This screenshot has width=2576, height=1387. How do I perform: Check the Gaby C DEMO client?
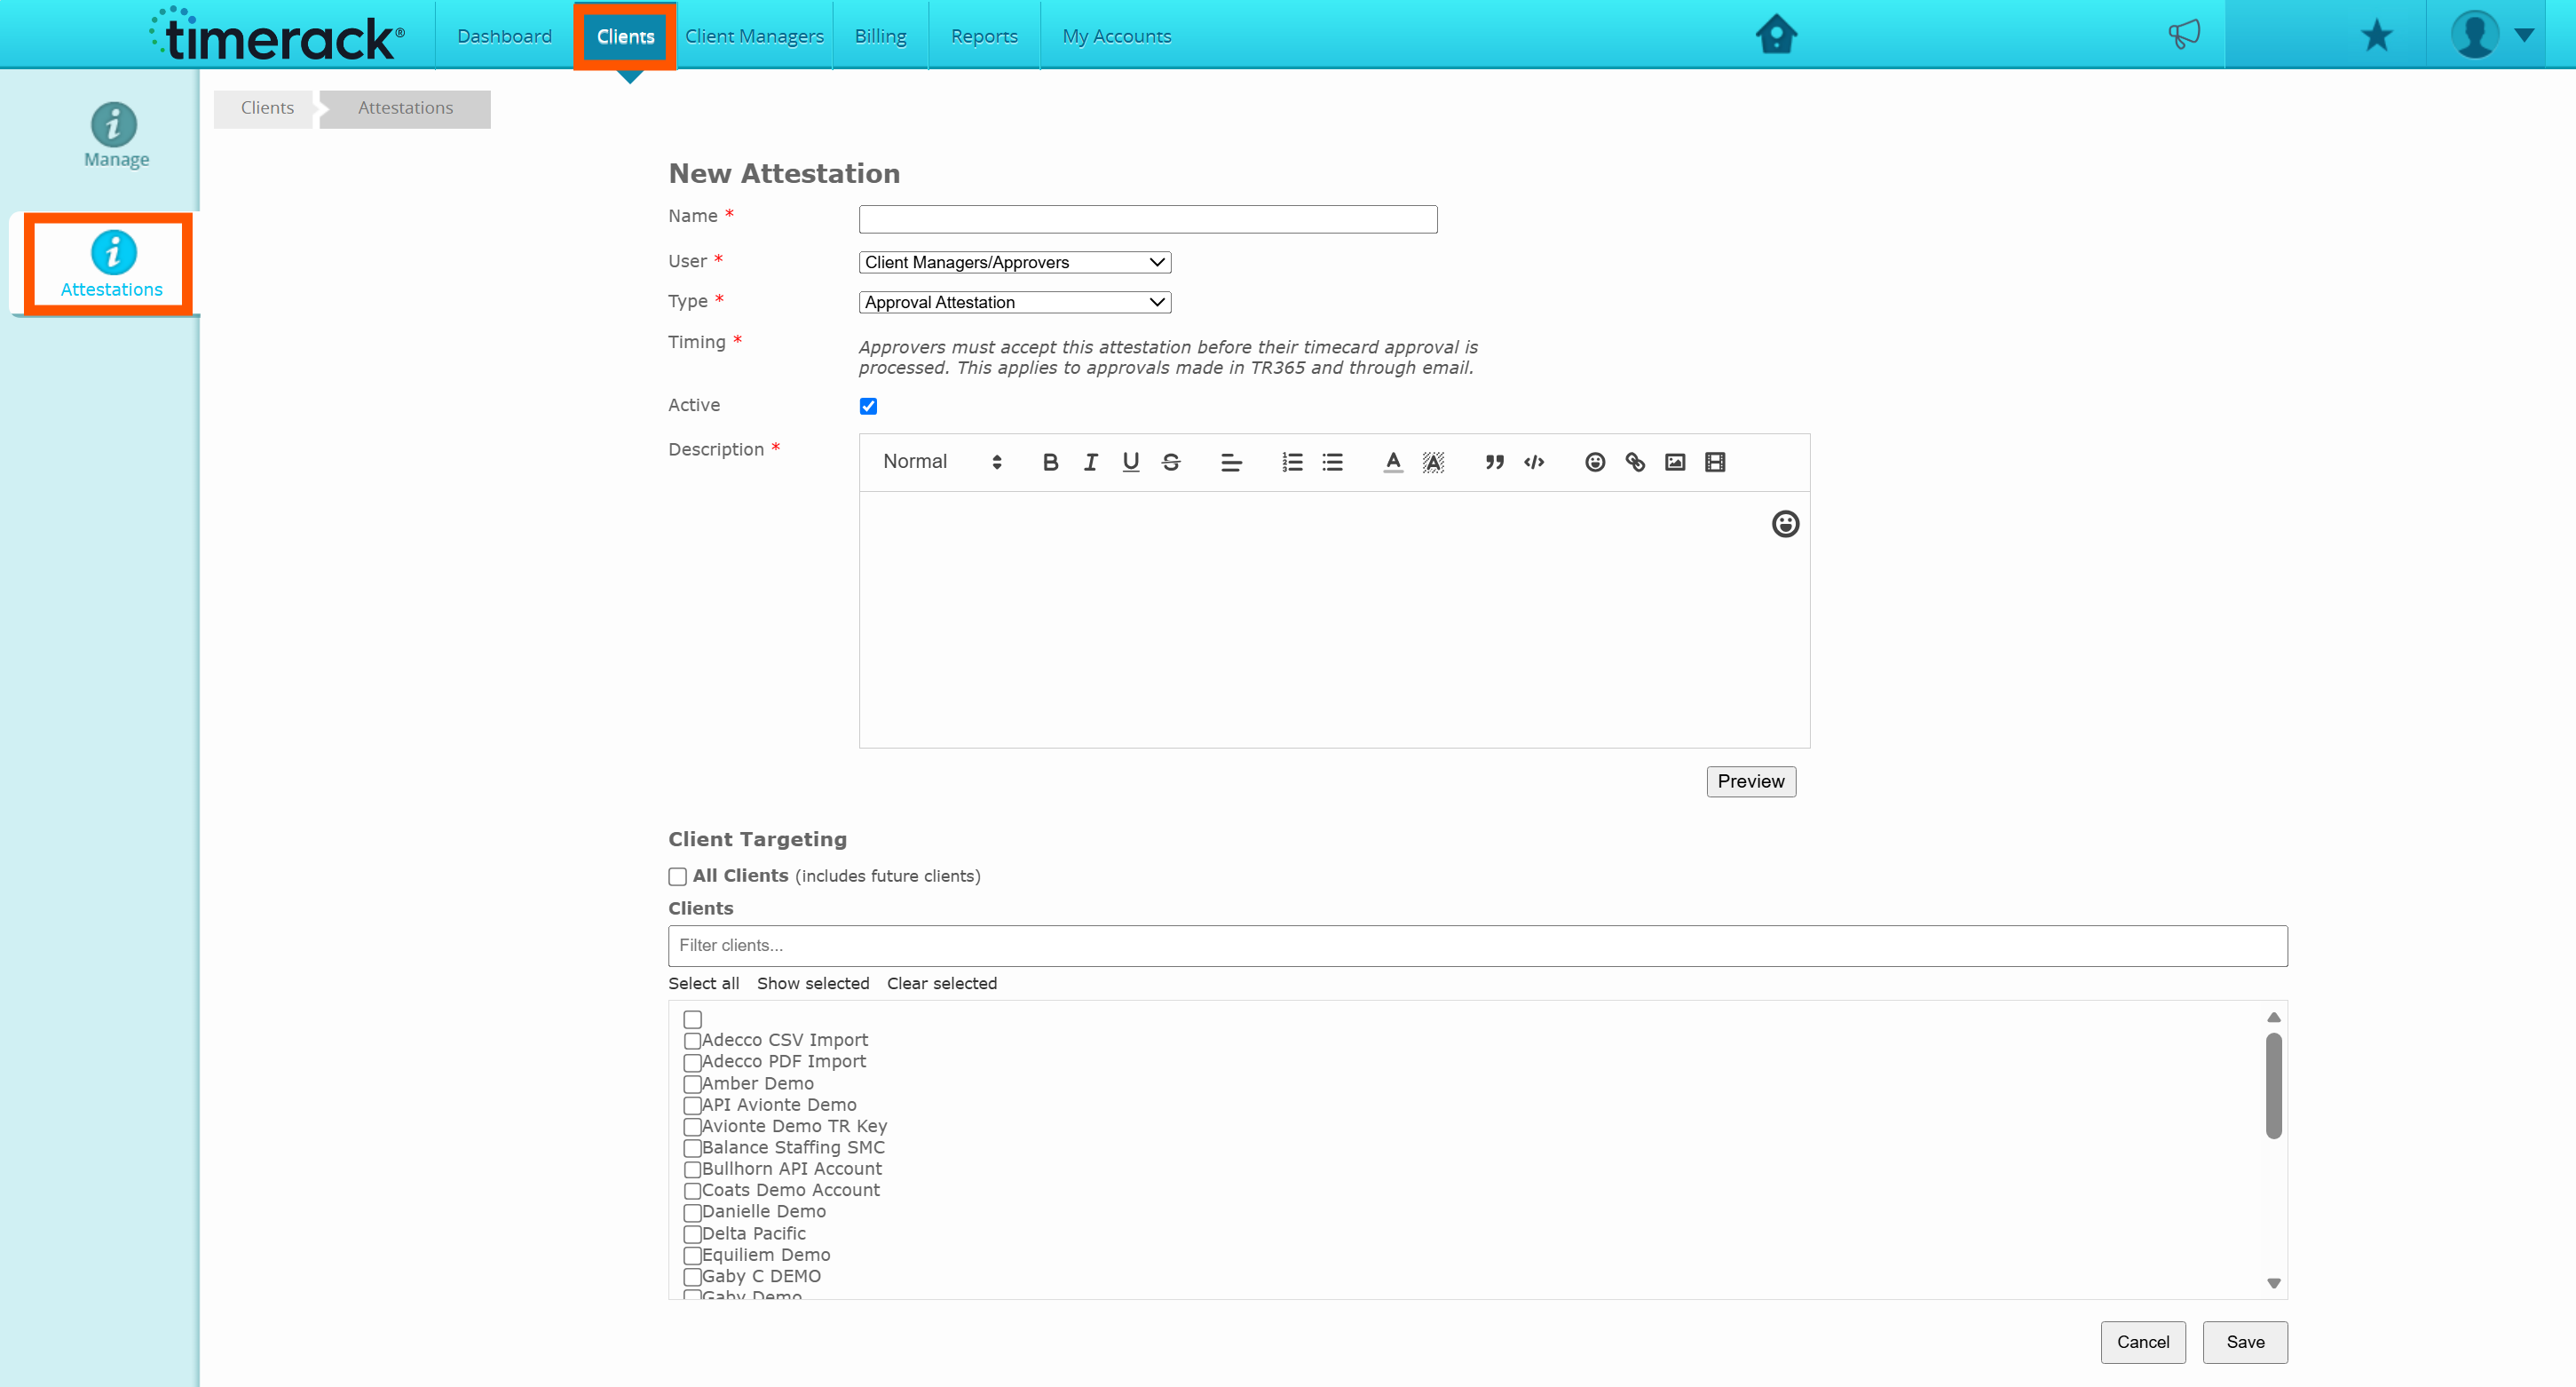(x=692, y=1277)
